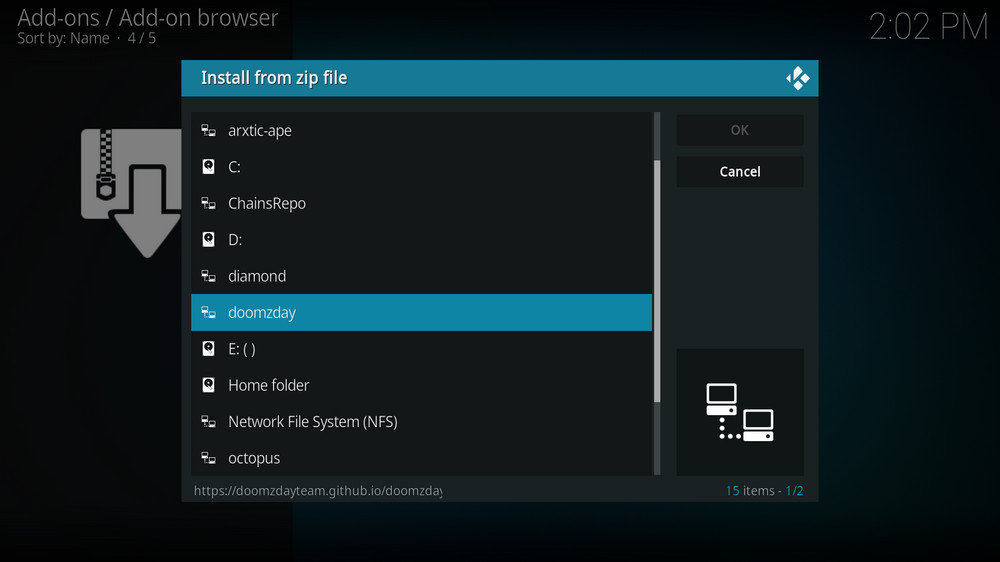
Task: Open the E: drive entry
Action: pyautogui.click(x=241, y=349)
